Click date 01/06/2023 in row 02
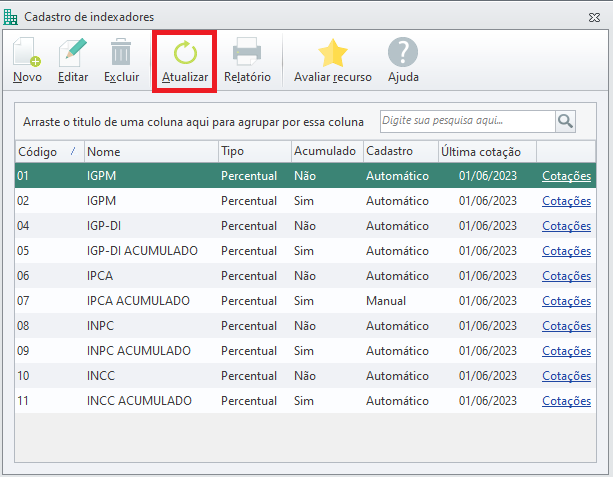613x477 pixels. (488, 201)
